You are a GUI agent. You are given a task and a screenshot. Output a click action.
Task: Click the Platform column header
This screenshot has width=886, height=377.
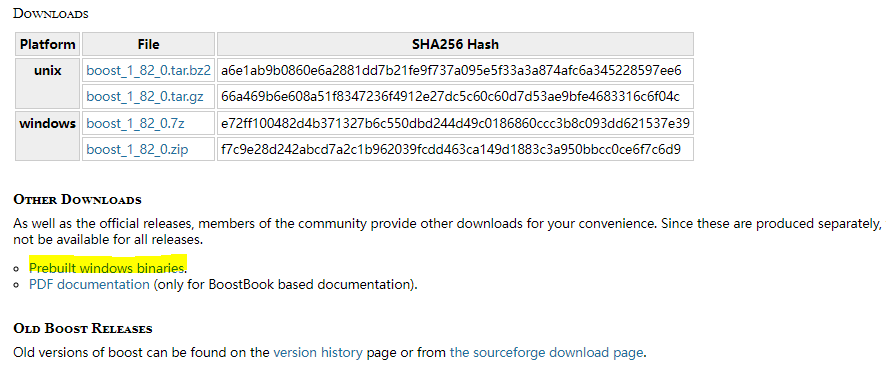pos(47,44)
